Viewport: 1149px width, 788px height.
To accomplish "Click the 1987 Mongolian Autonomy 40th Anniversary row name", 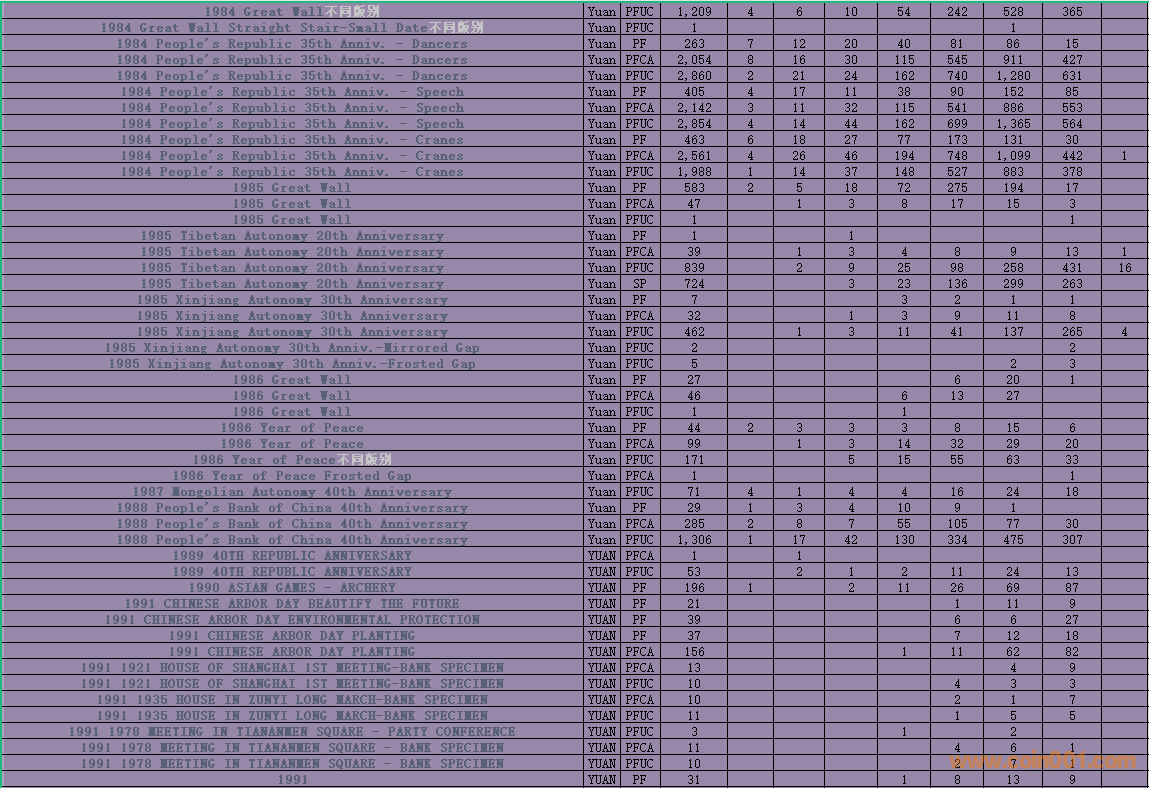I will [x=292, y=492].
